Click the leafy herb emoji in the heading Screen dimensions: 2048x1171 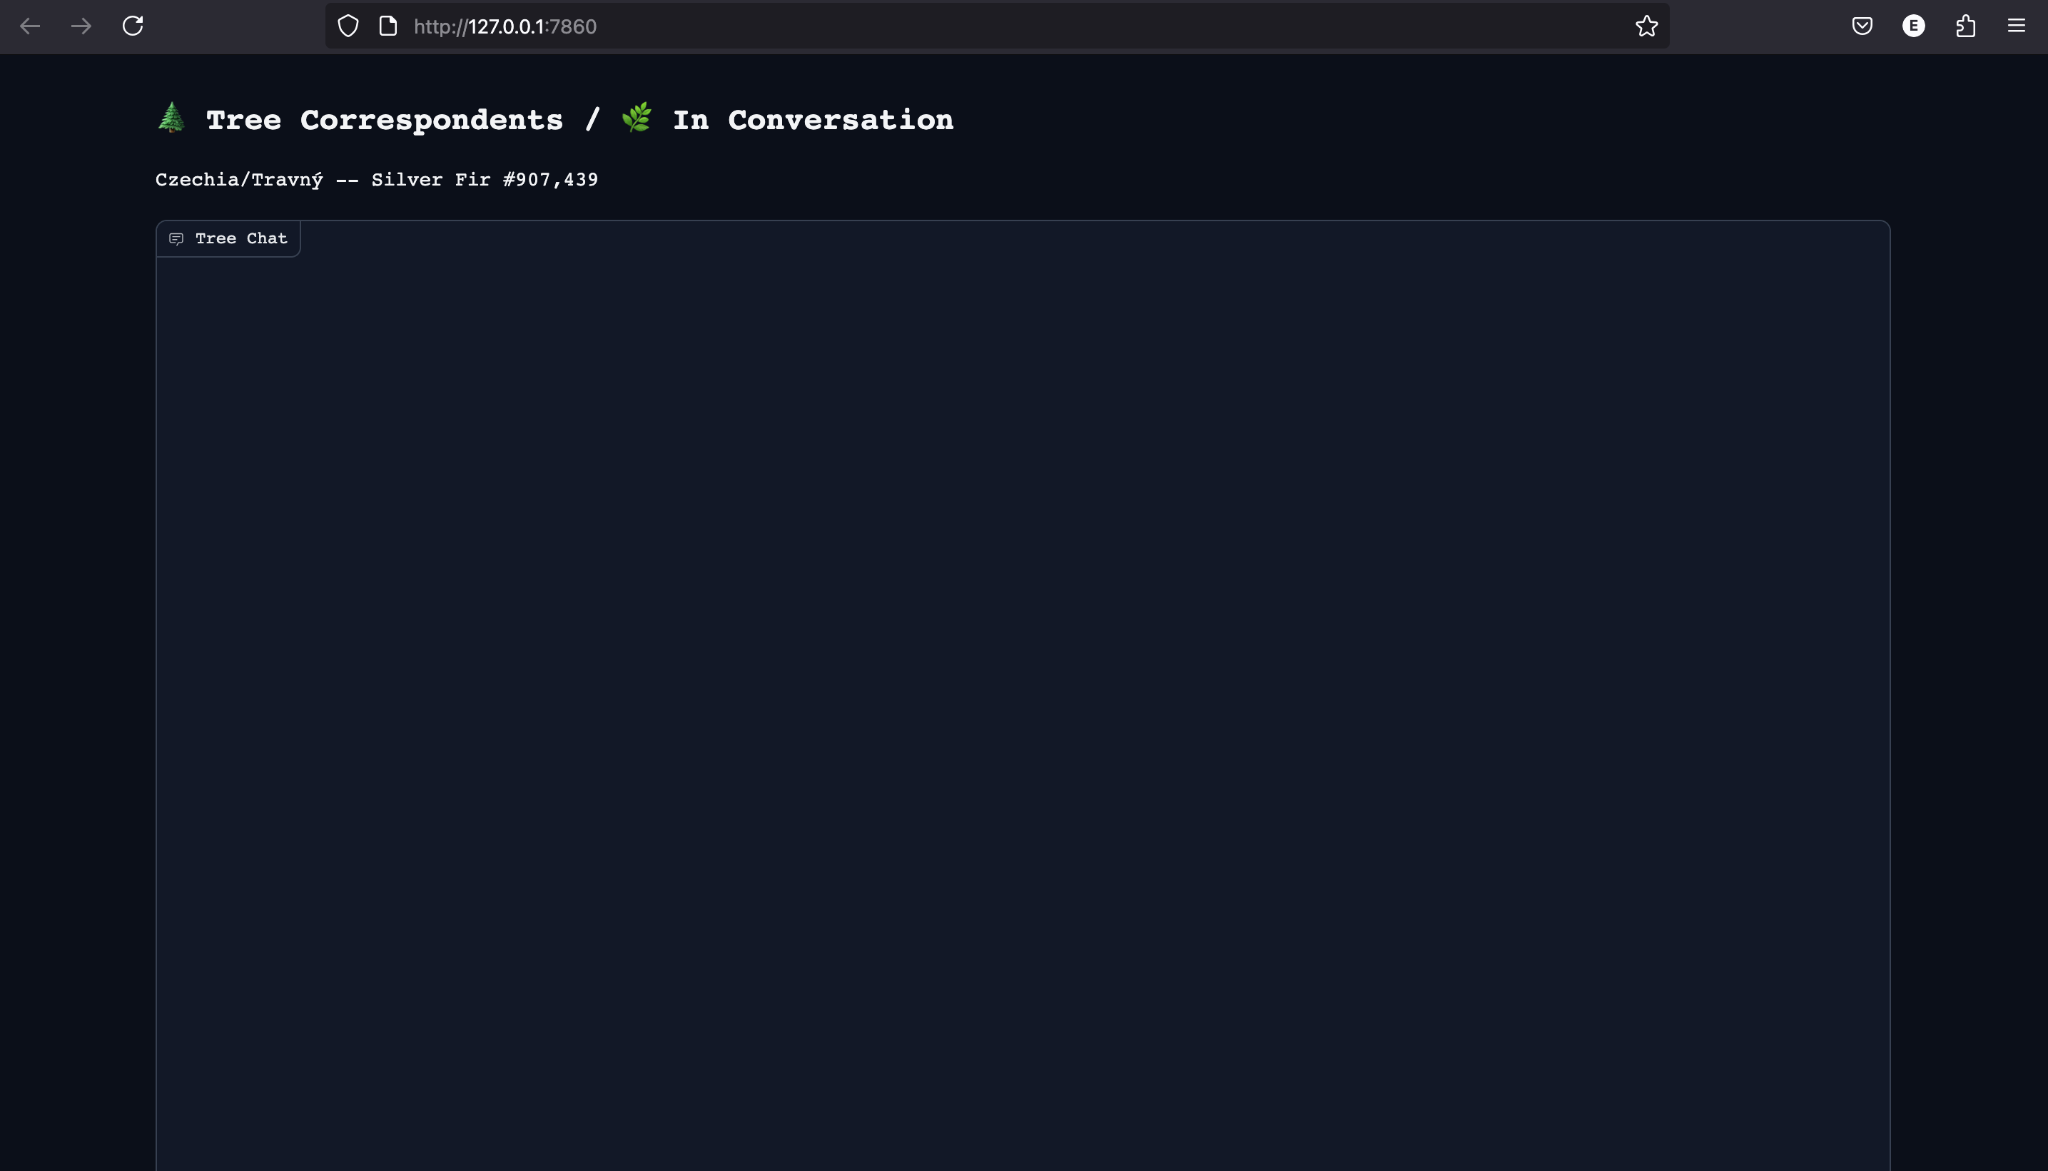[x=637, y=118]
